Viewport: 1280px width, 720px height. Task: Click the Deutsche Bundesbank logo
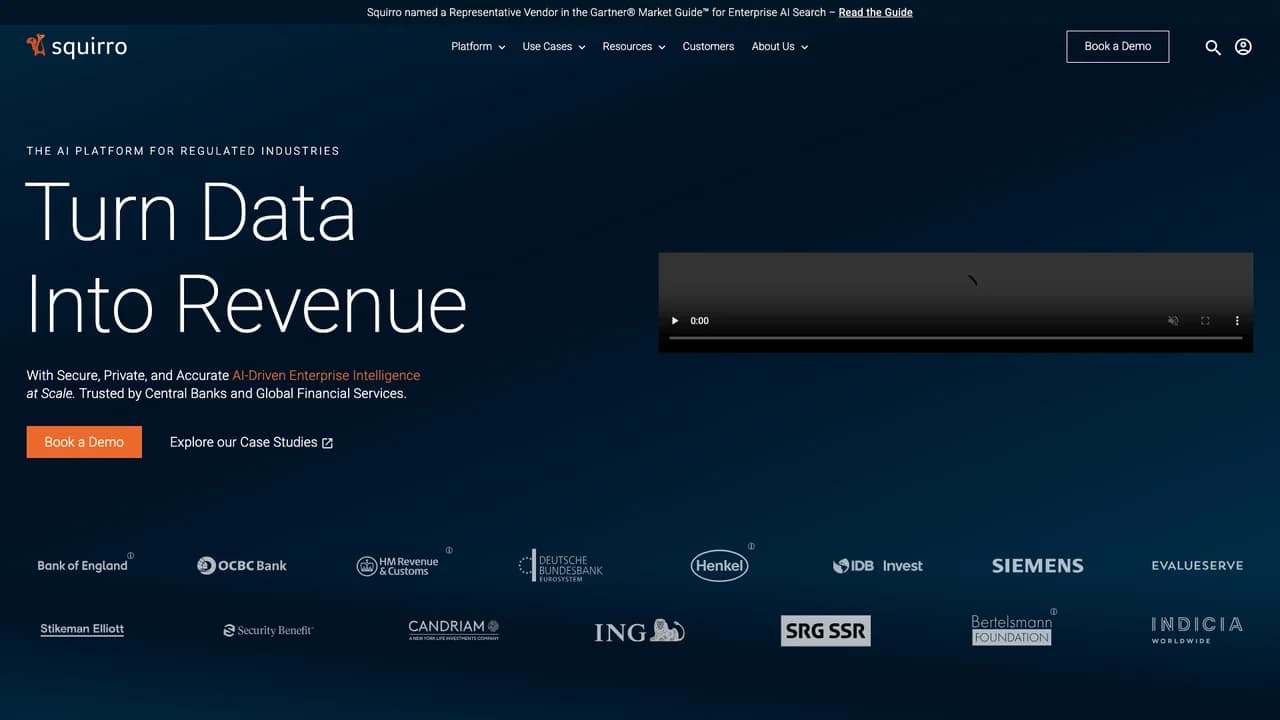561,566
